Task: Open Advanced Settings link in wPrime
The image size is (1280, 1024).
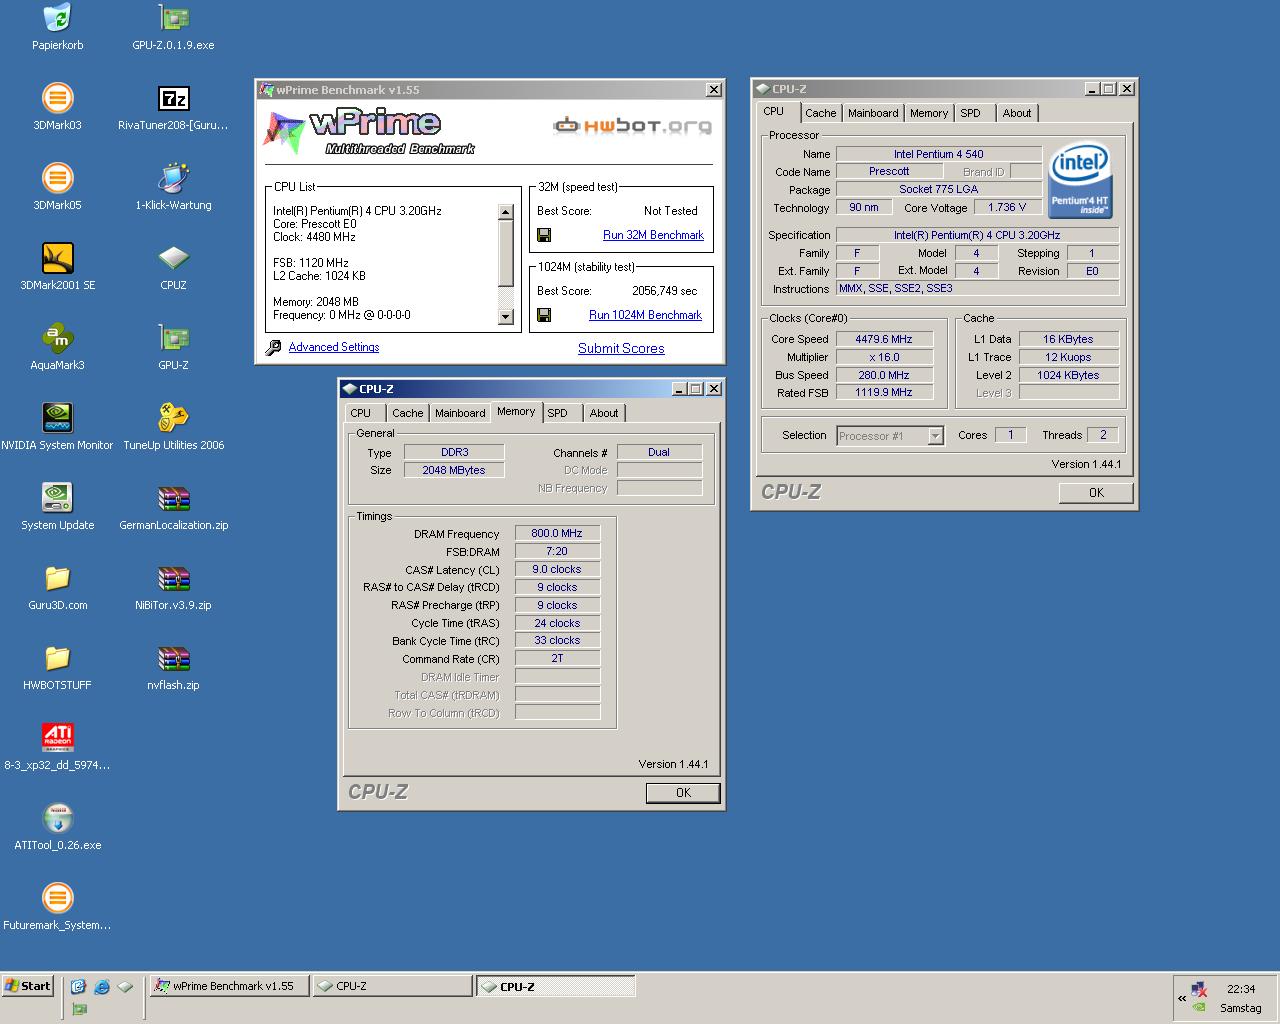Action: click(334, 347)
